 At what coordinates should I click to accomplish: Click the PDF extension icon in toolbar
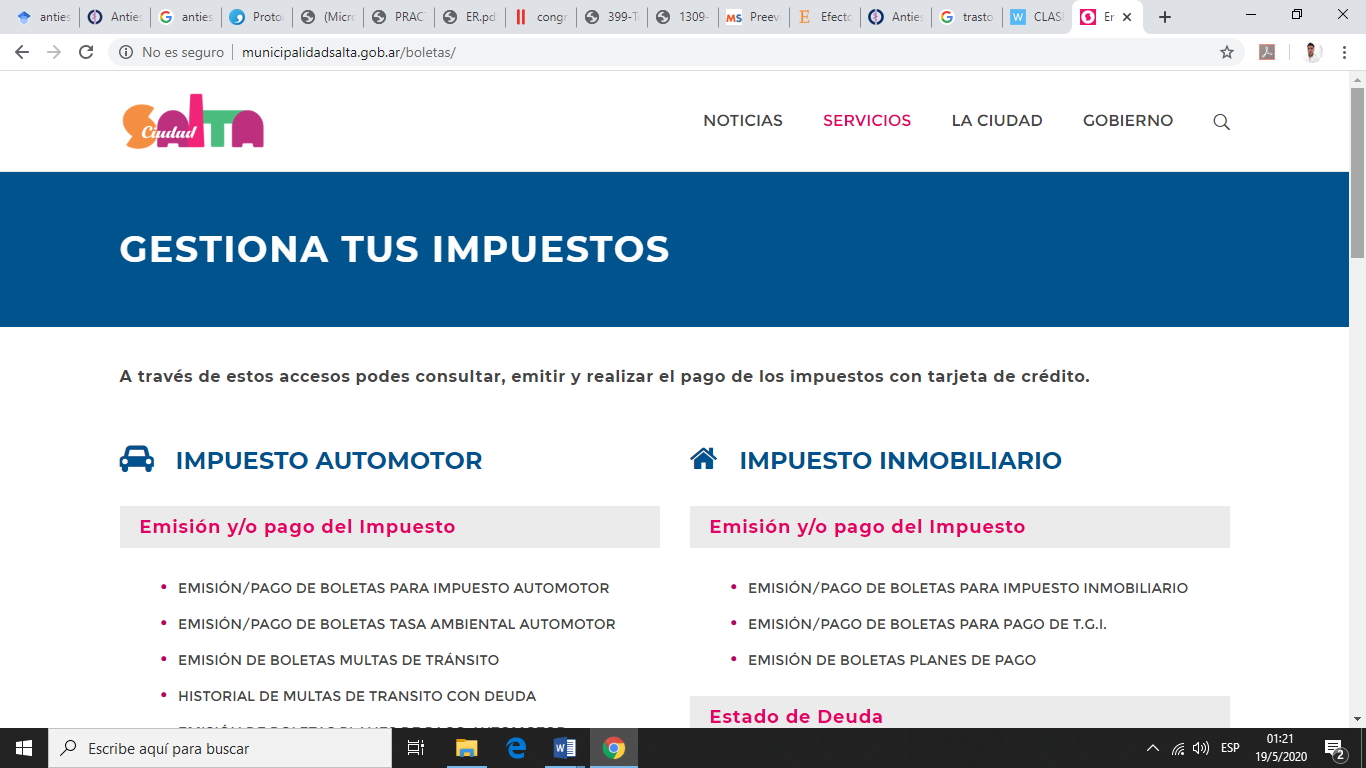click(1267, 52)
